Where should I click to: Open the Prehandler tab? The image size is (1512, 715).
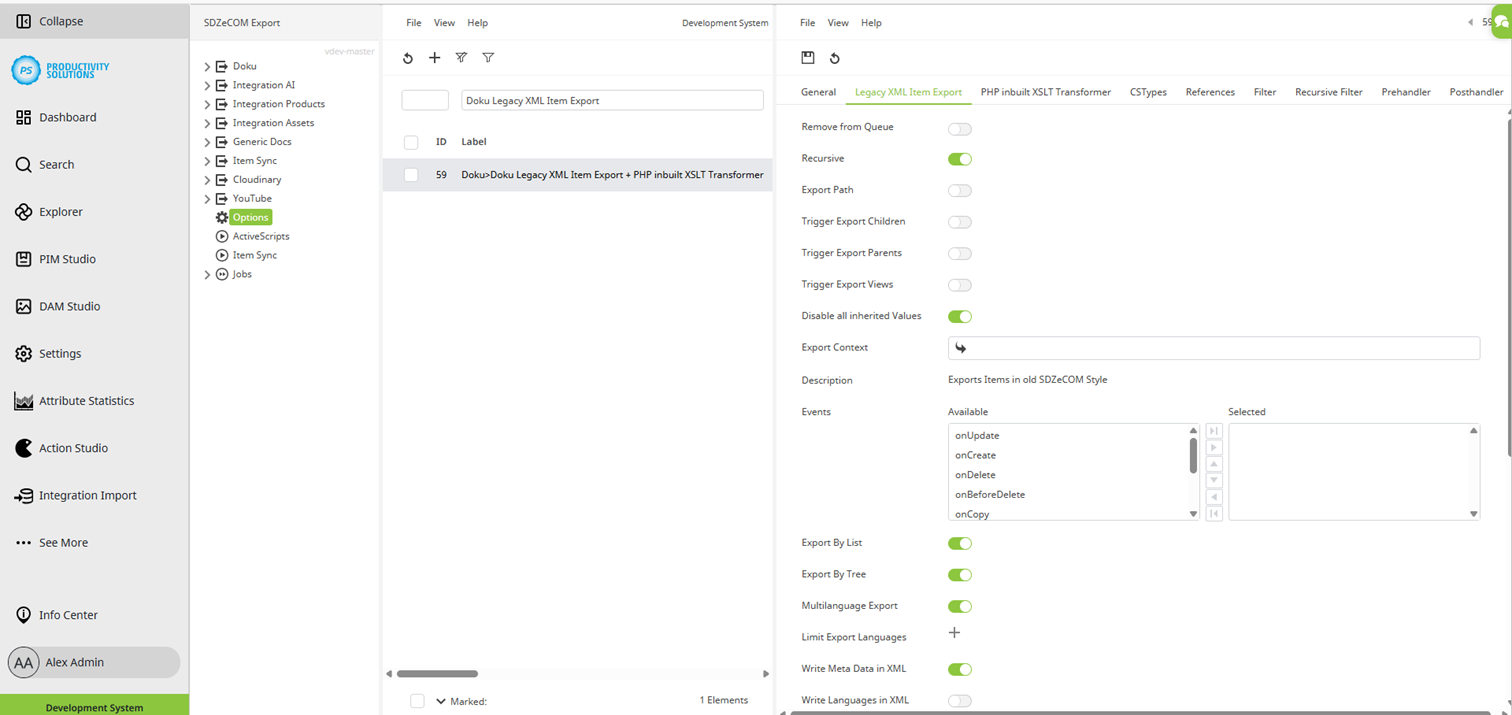coord(1406,92)
